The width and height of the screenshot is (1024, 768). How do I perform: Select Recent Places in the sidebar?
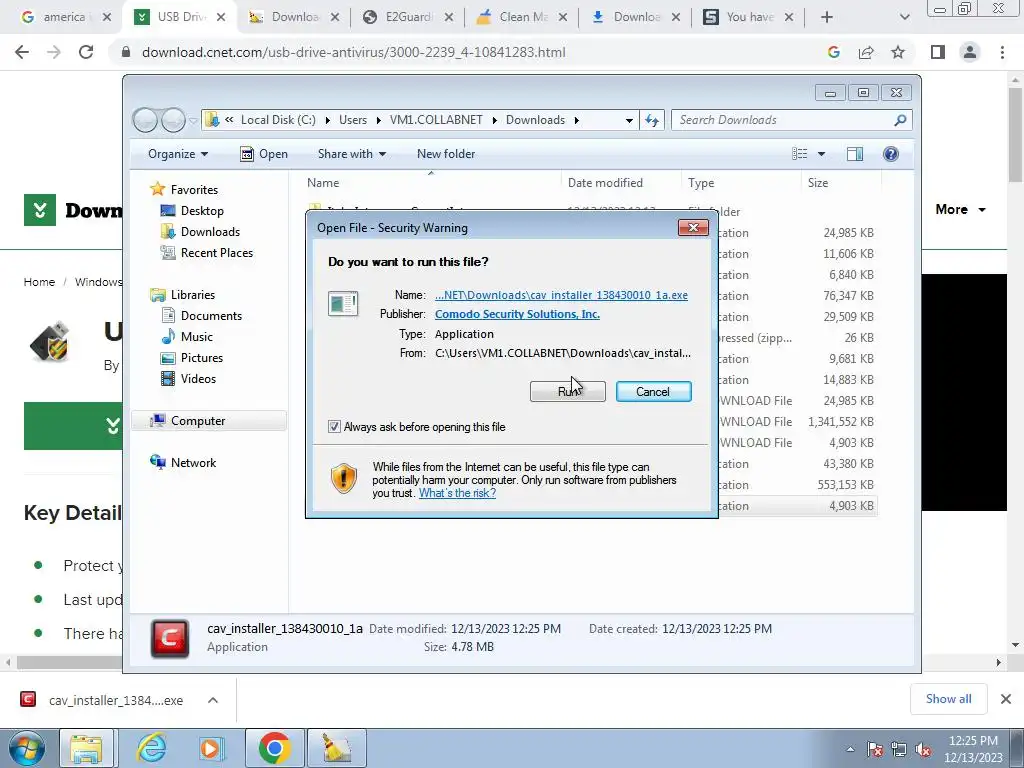217,253
